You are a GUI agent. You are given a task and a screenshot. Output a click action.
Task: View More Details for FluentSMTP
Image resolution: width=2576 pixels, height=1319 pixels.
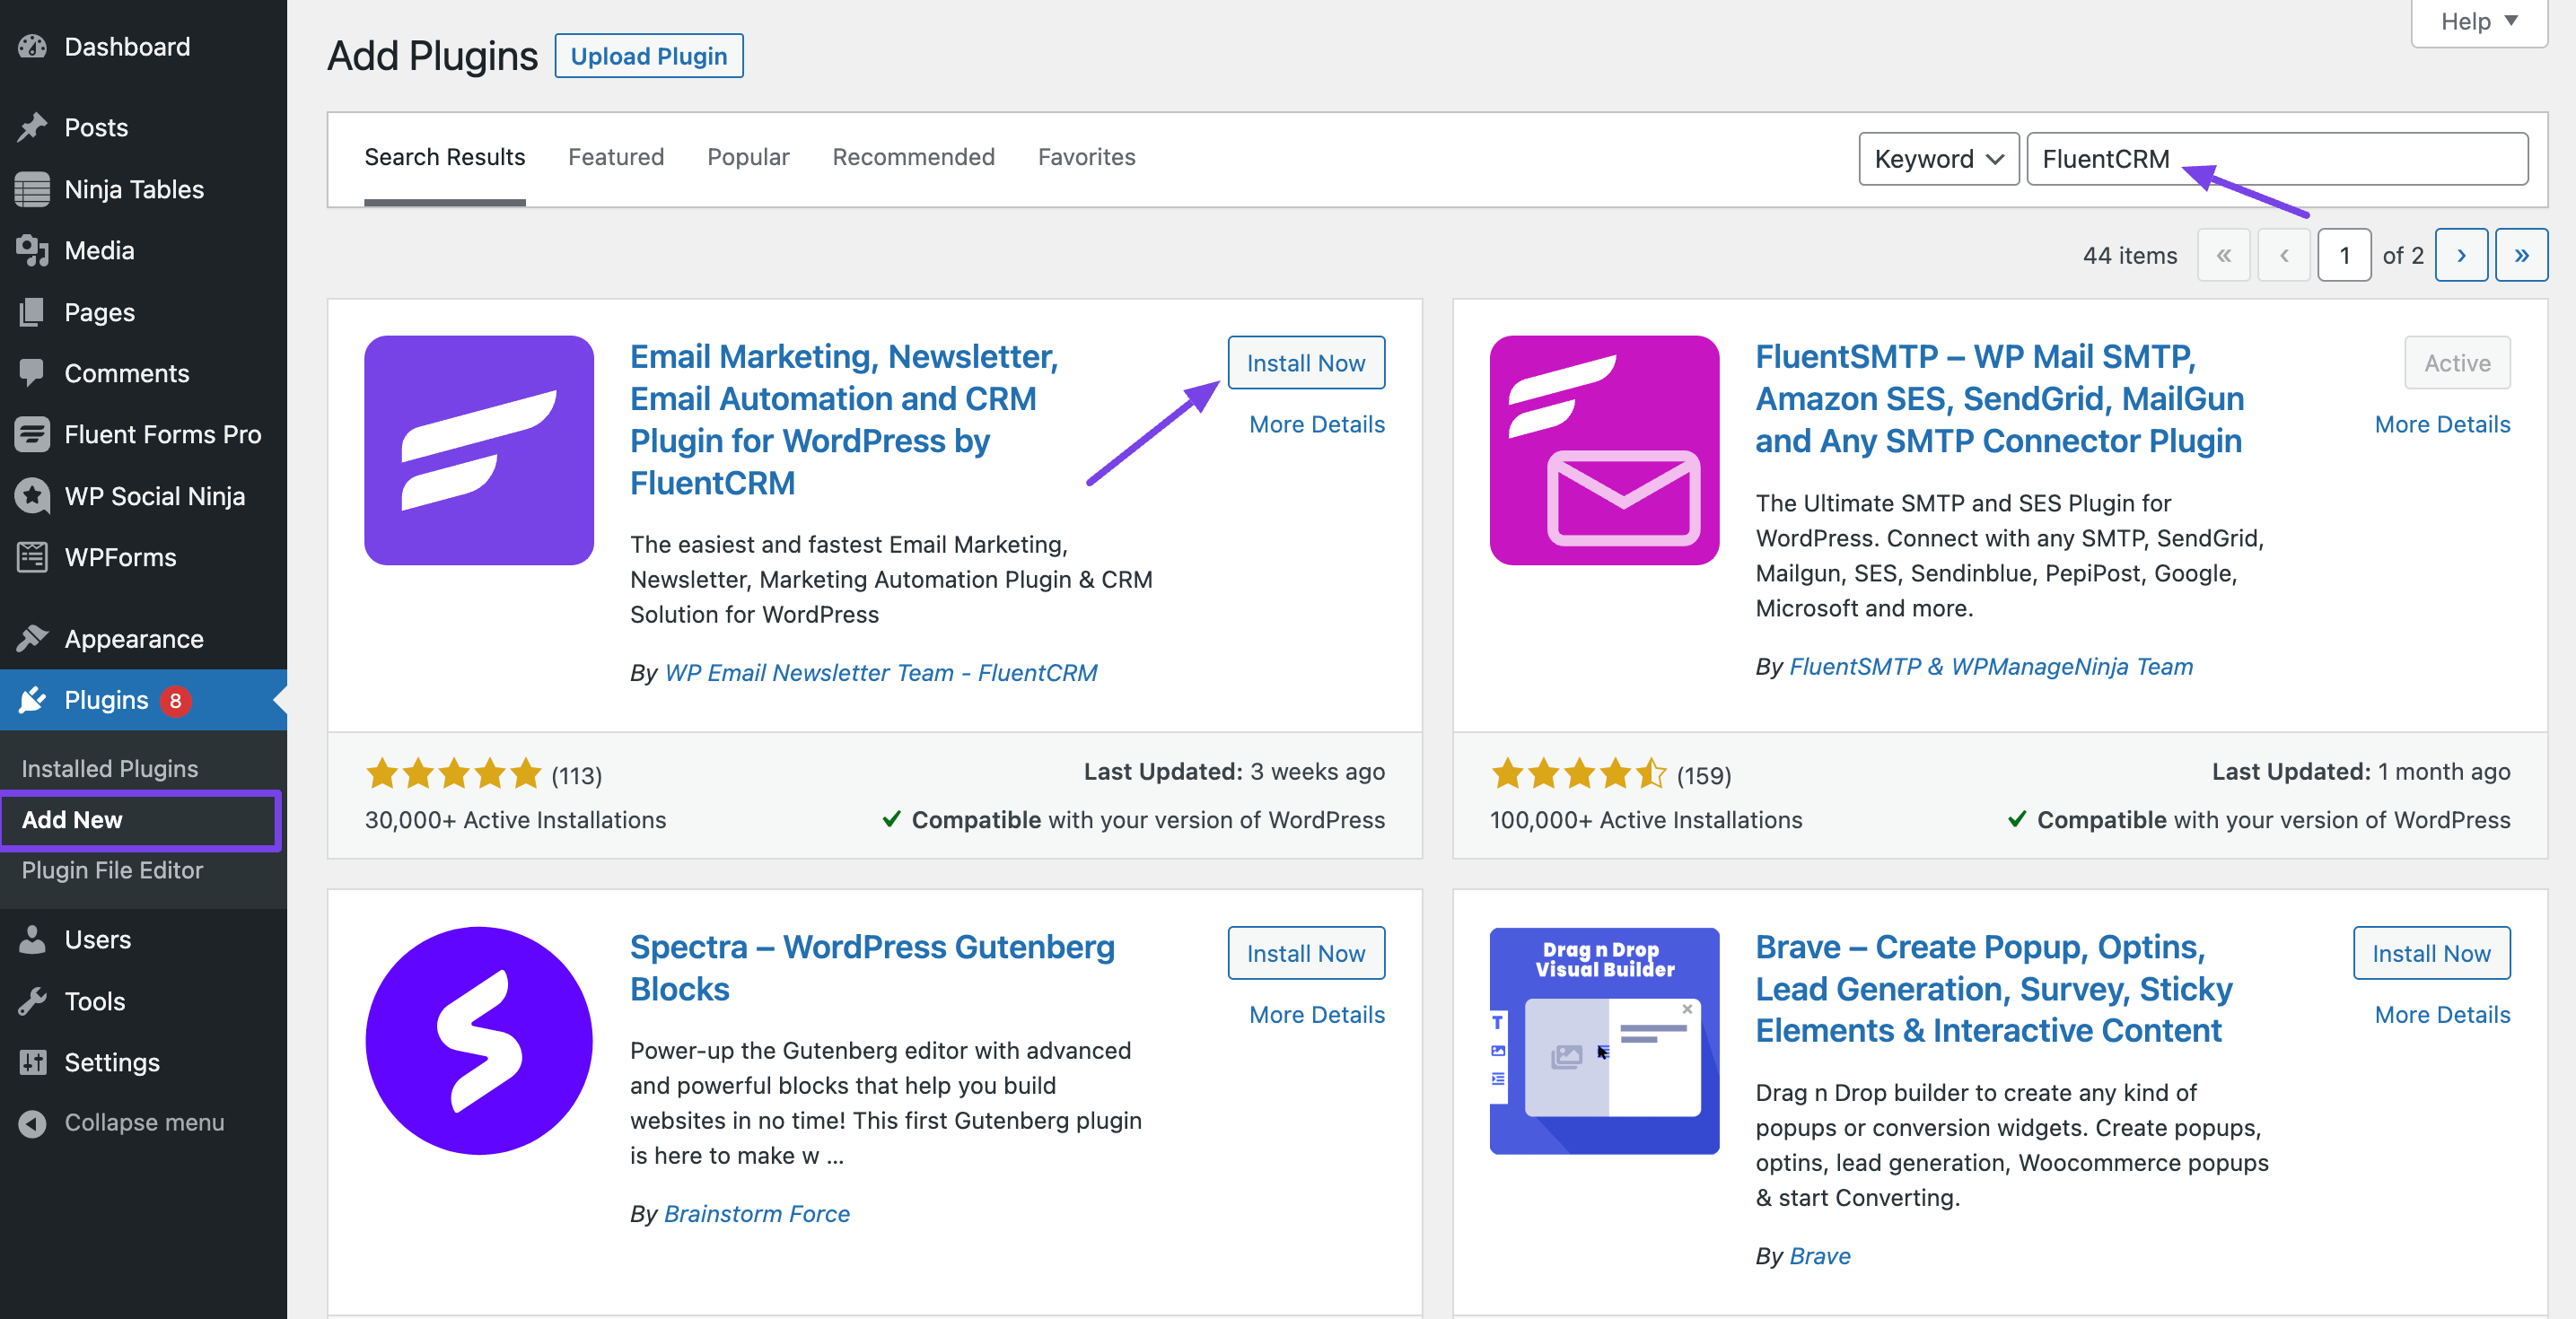coord(2442,424)
